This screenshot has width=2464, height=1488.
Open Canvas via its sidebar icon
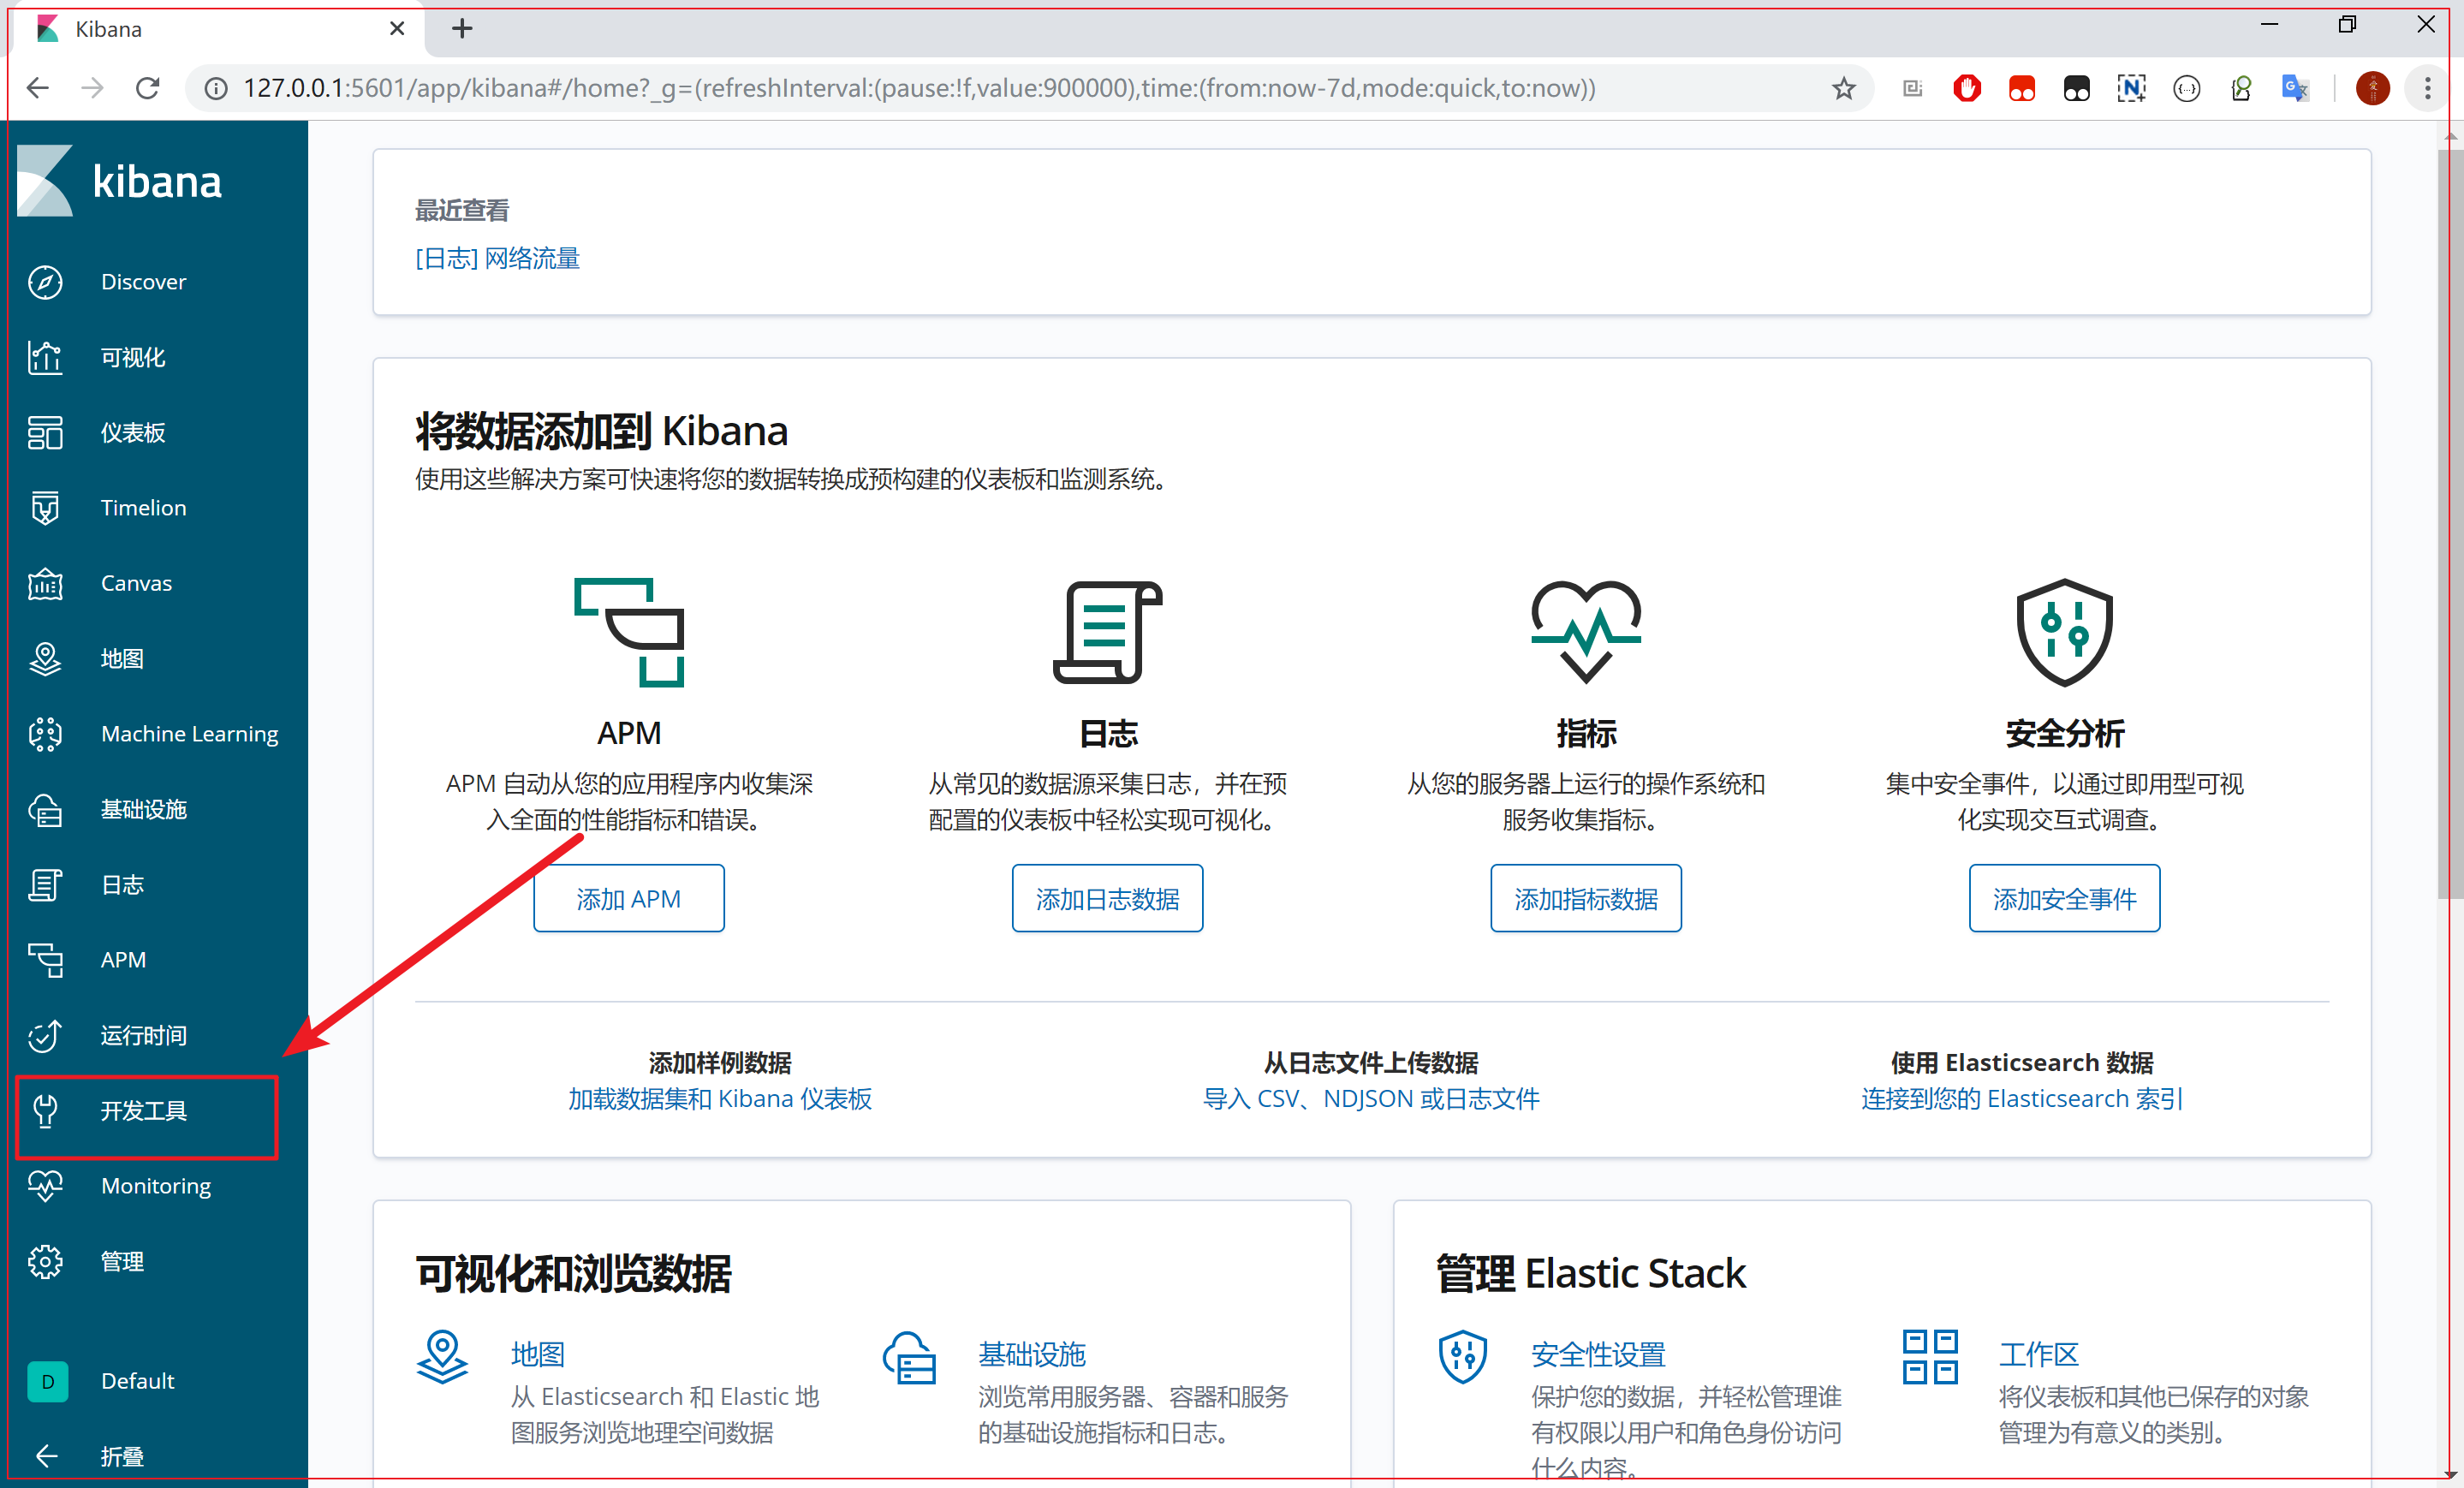point(45,583)
